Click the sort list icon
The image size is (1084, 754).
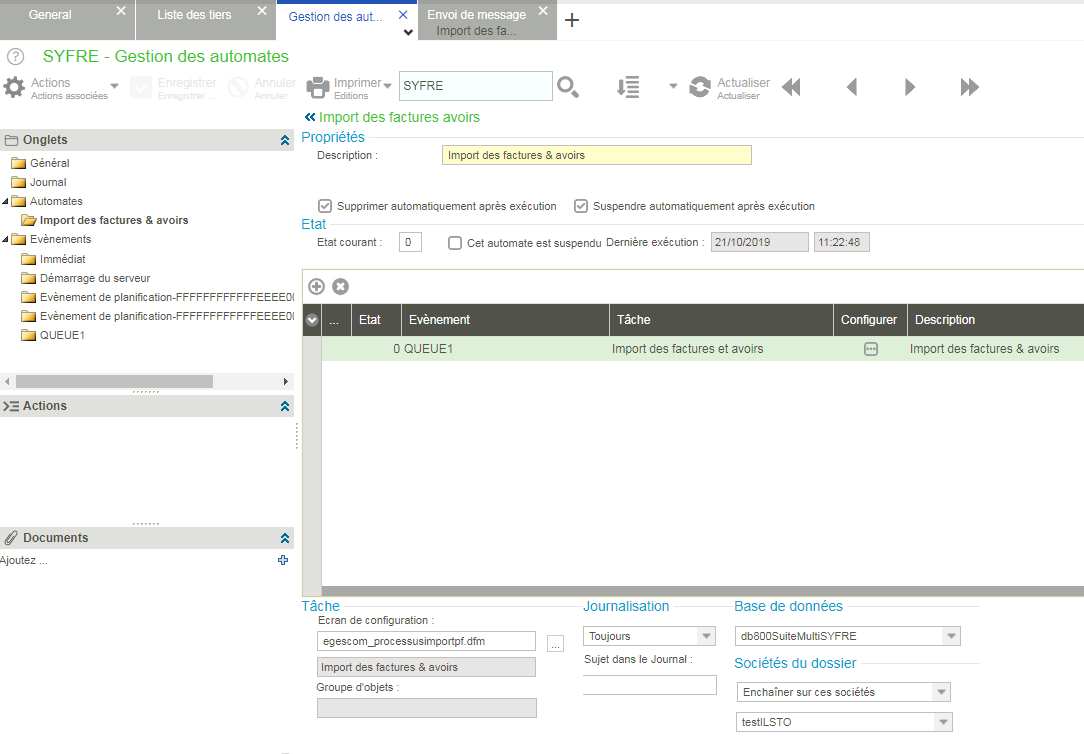[x=628, y=87]
